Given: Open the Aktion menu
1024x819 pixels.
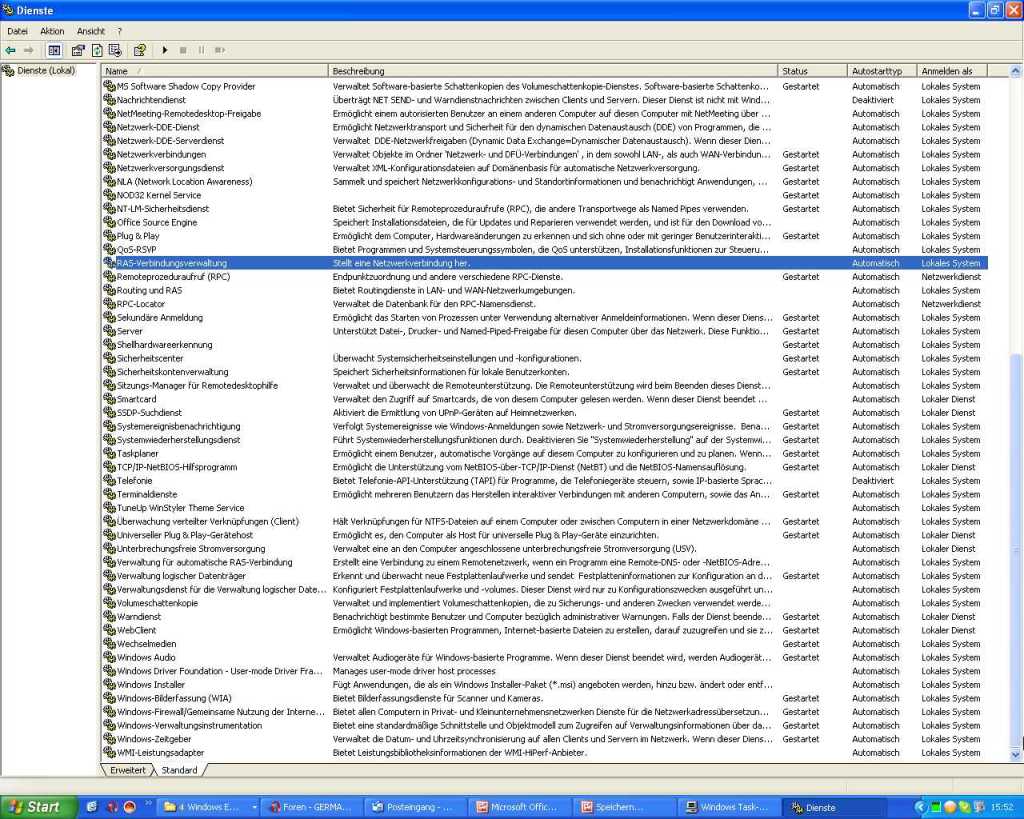Looking at the screenshot, I should (52, 31).
